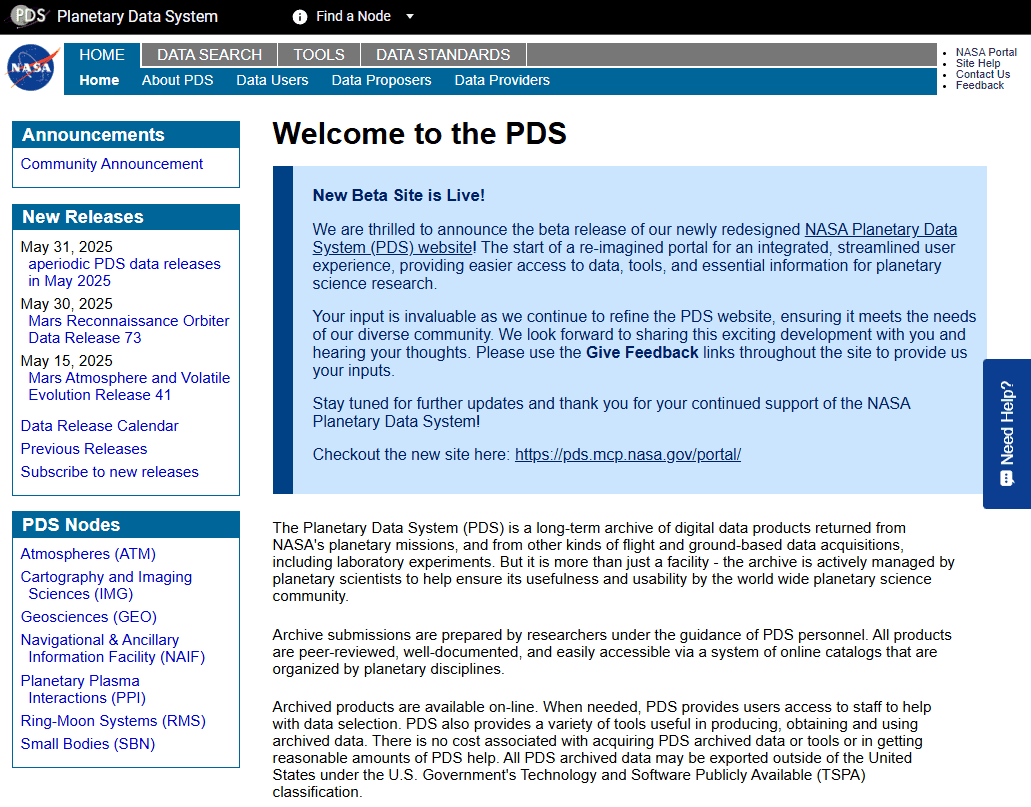
Task: Open the About PDS submenu item
Action: pos(178,80)
